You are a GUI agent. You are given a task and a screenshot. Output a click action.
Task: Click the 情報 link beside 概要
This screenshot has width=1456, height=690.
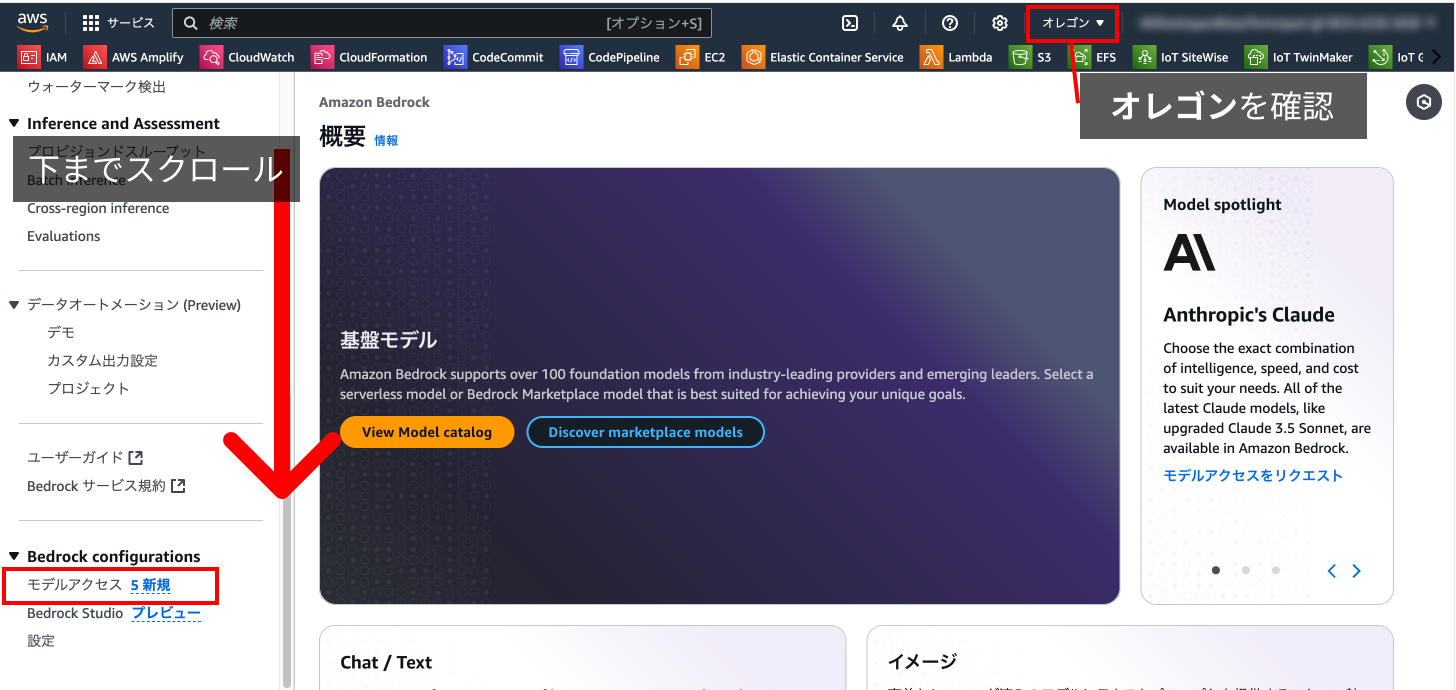tap(386, 141)
